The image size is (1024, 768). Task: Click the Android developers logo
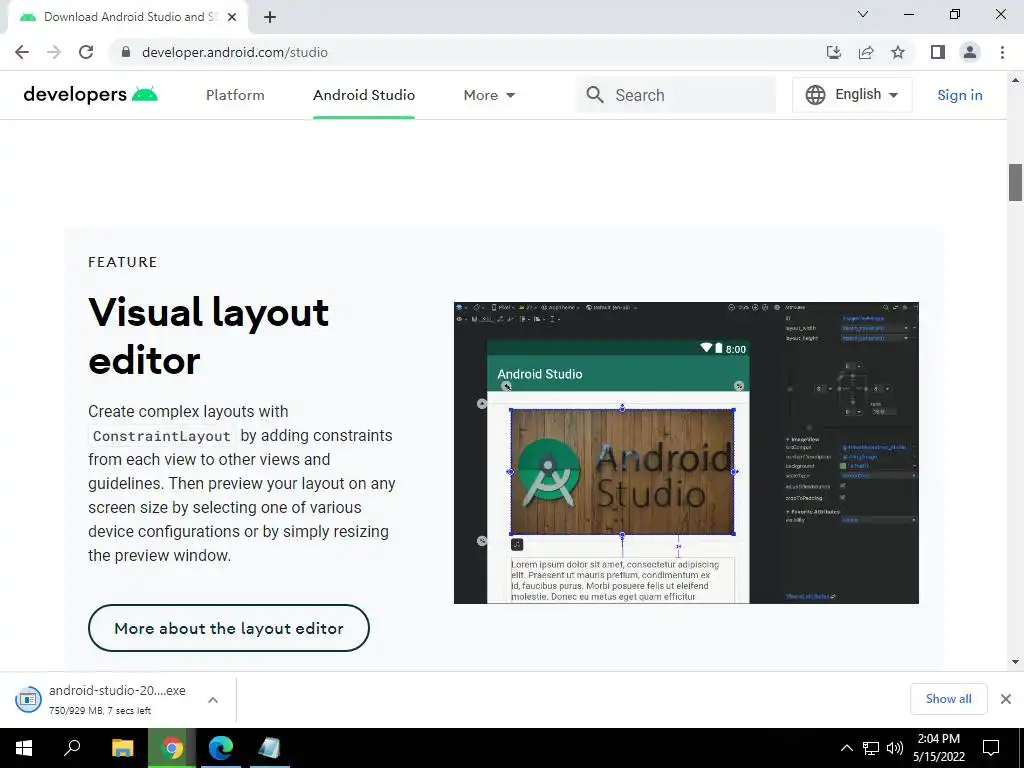(91, 95)
